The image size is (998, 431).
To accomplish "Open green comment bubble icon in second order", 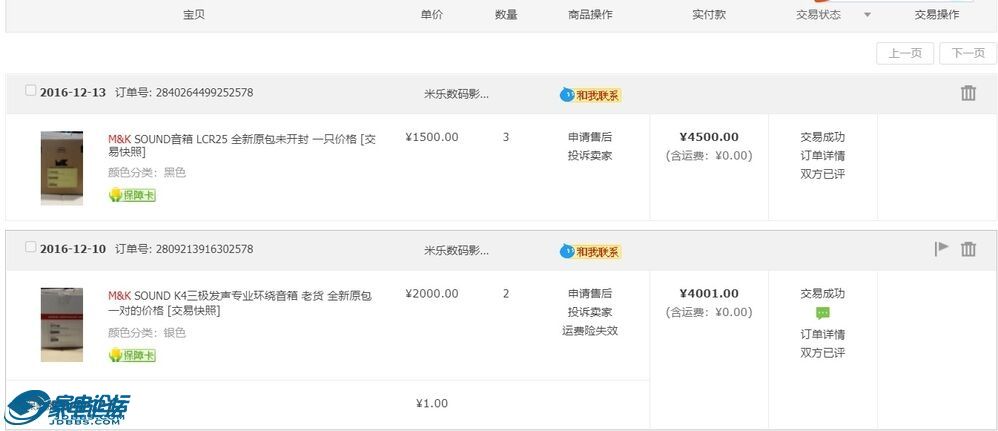I will click(822, 313).
